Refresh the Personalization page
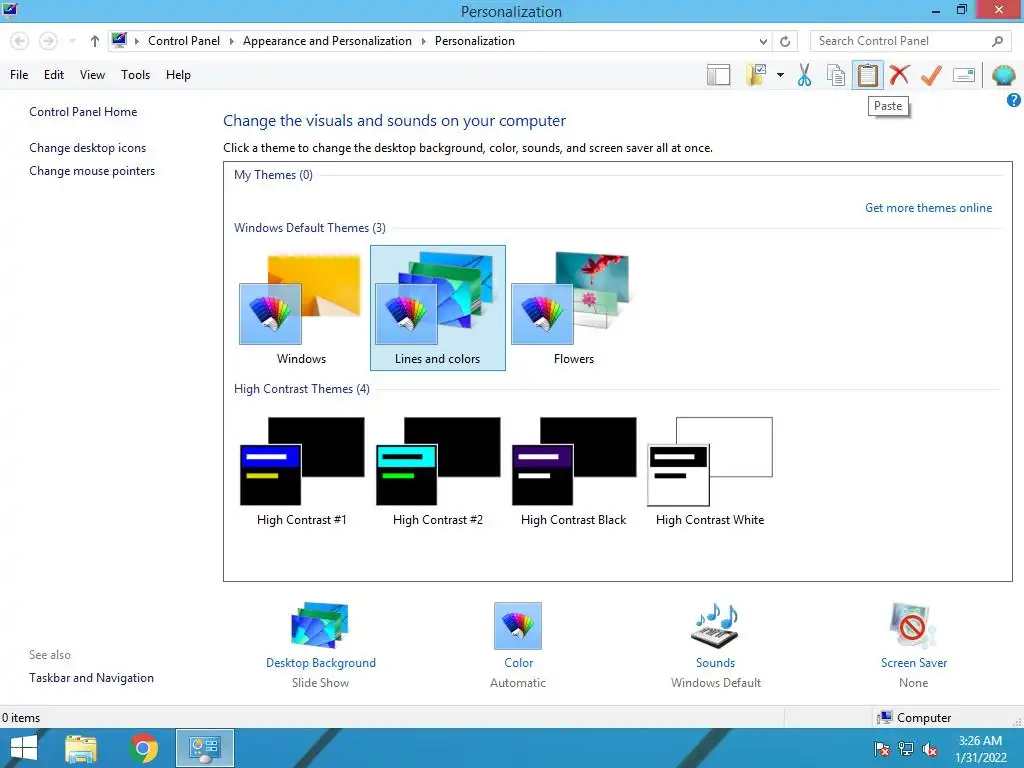The width and height of the screenshot is (1024, 768). pyautogui.click(x=785, y=41)
